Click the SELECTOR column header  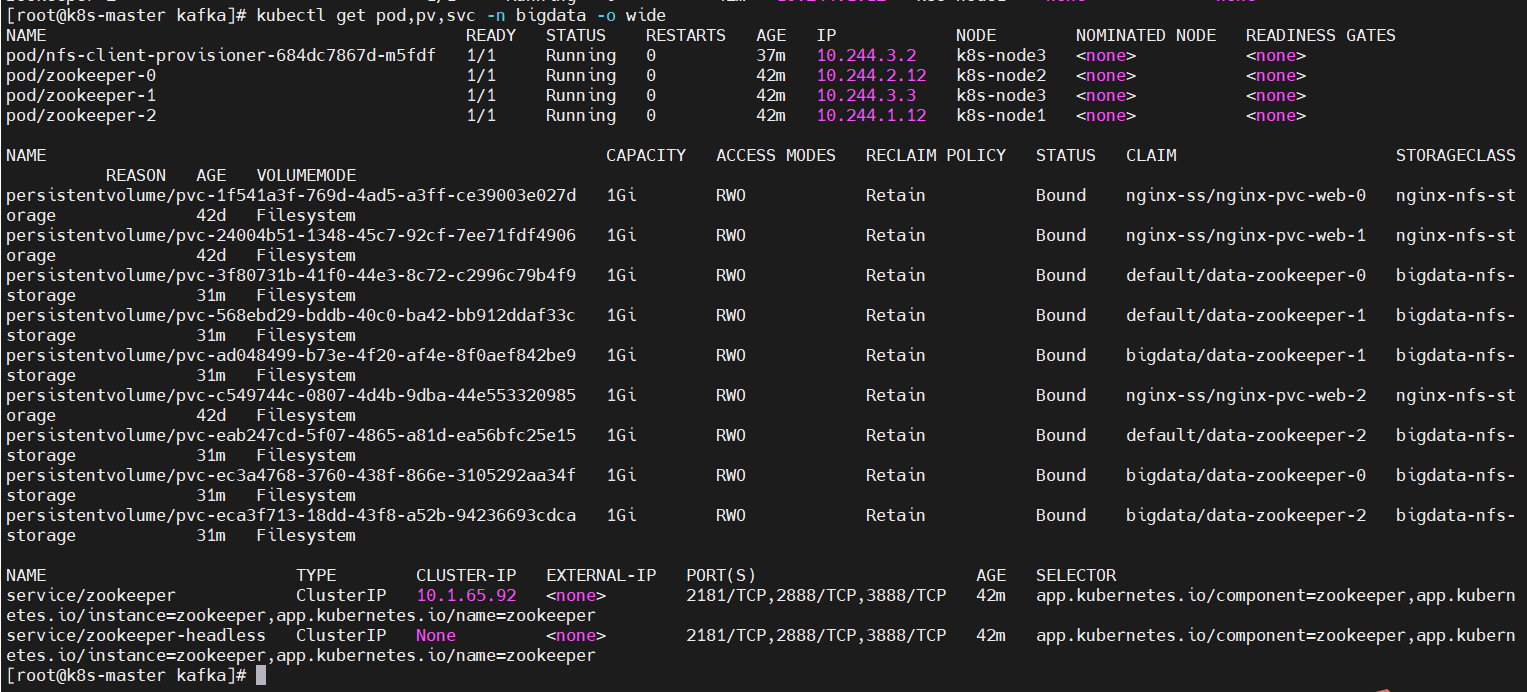coord(1075,576)
